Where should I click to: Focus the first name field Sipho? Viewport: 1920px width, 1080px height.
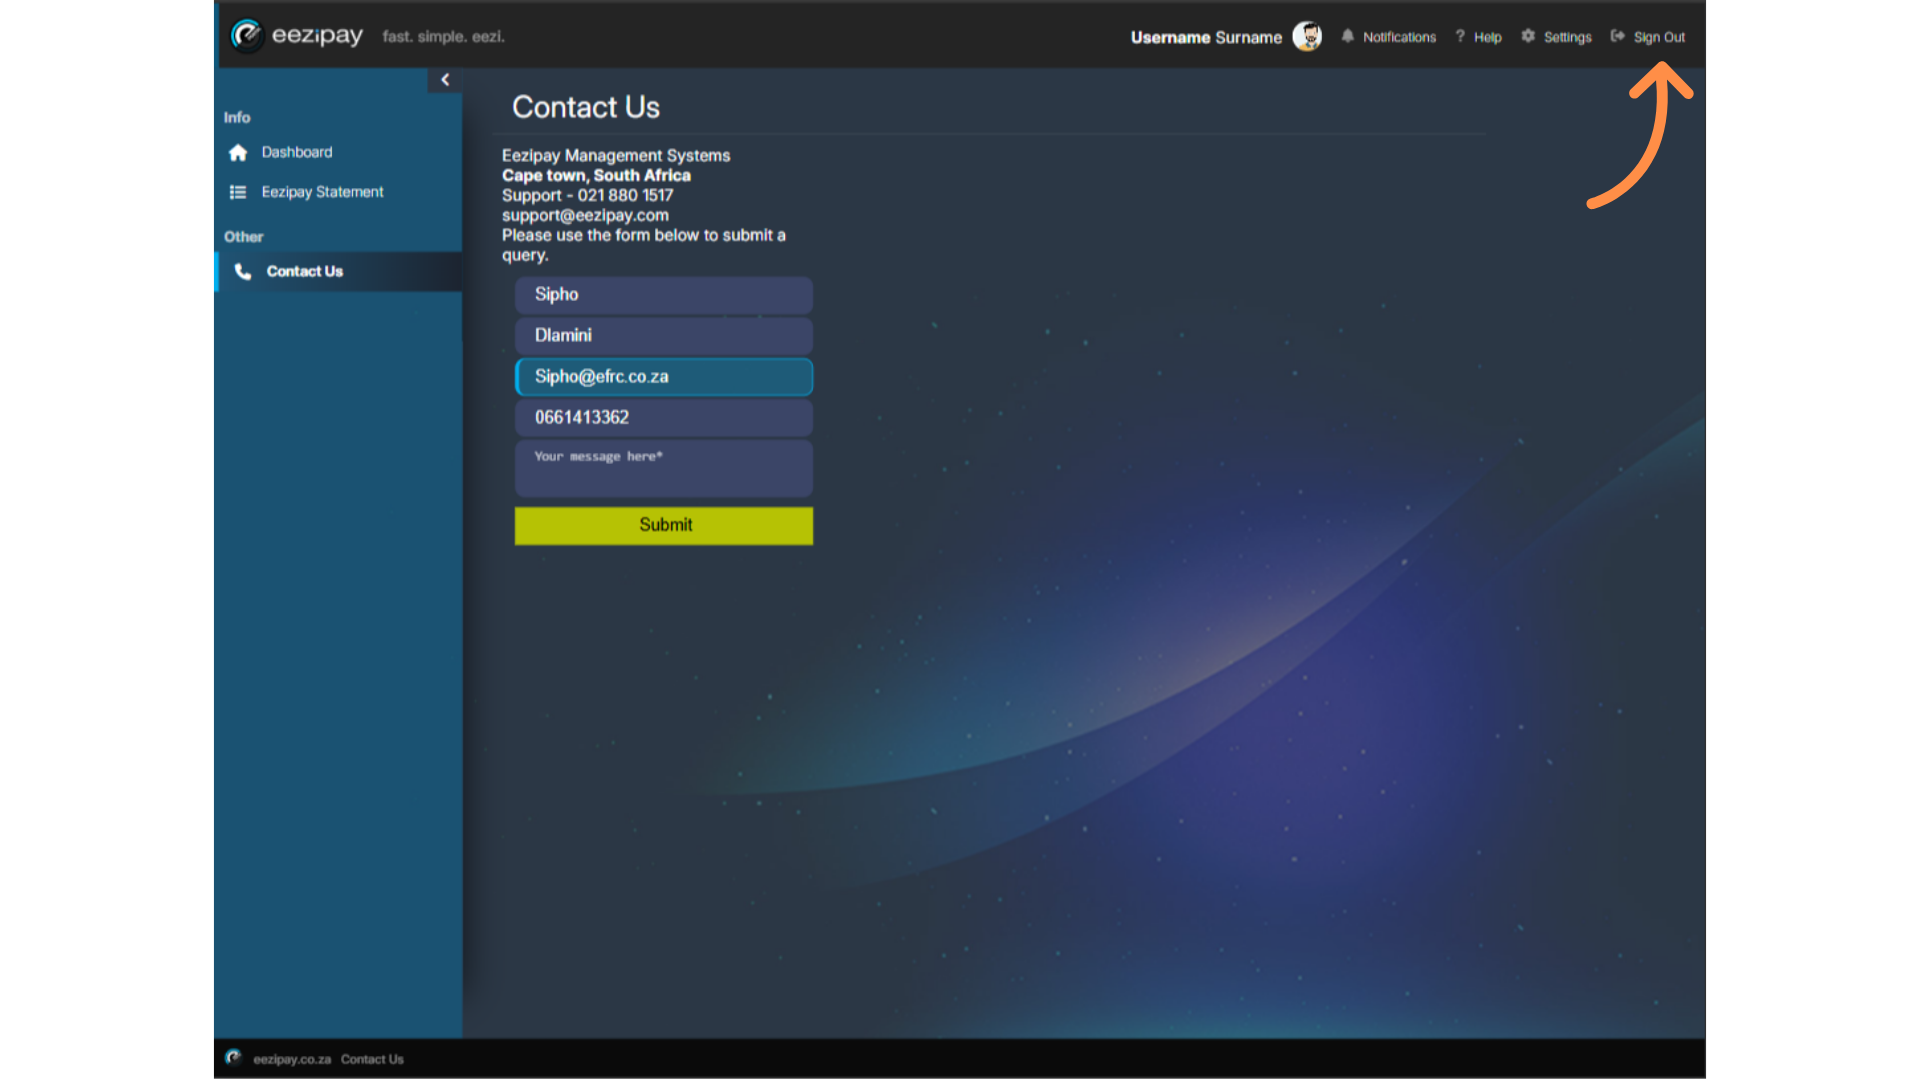(664, 295)
